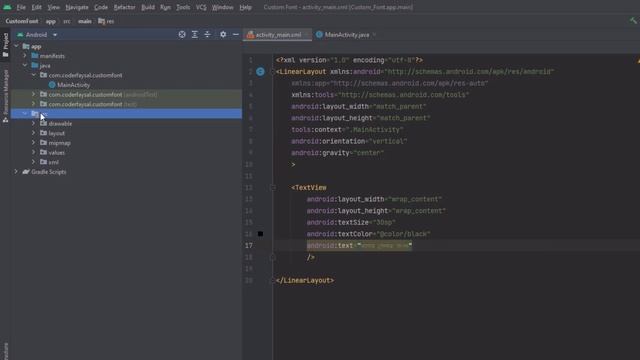Viewport: 640px width, 360px height.
Task: Click the closing LinearLayout tag
Action: click(305, 280)
